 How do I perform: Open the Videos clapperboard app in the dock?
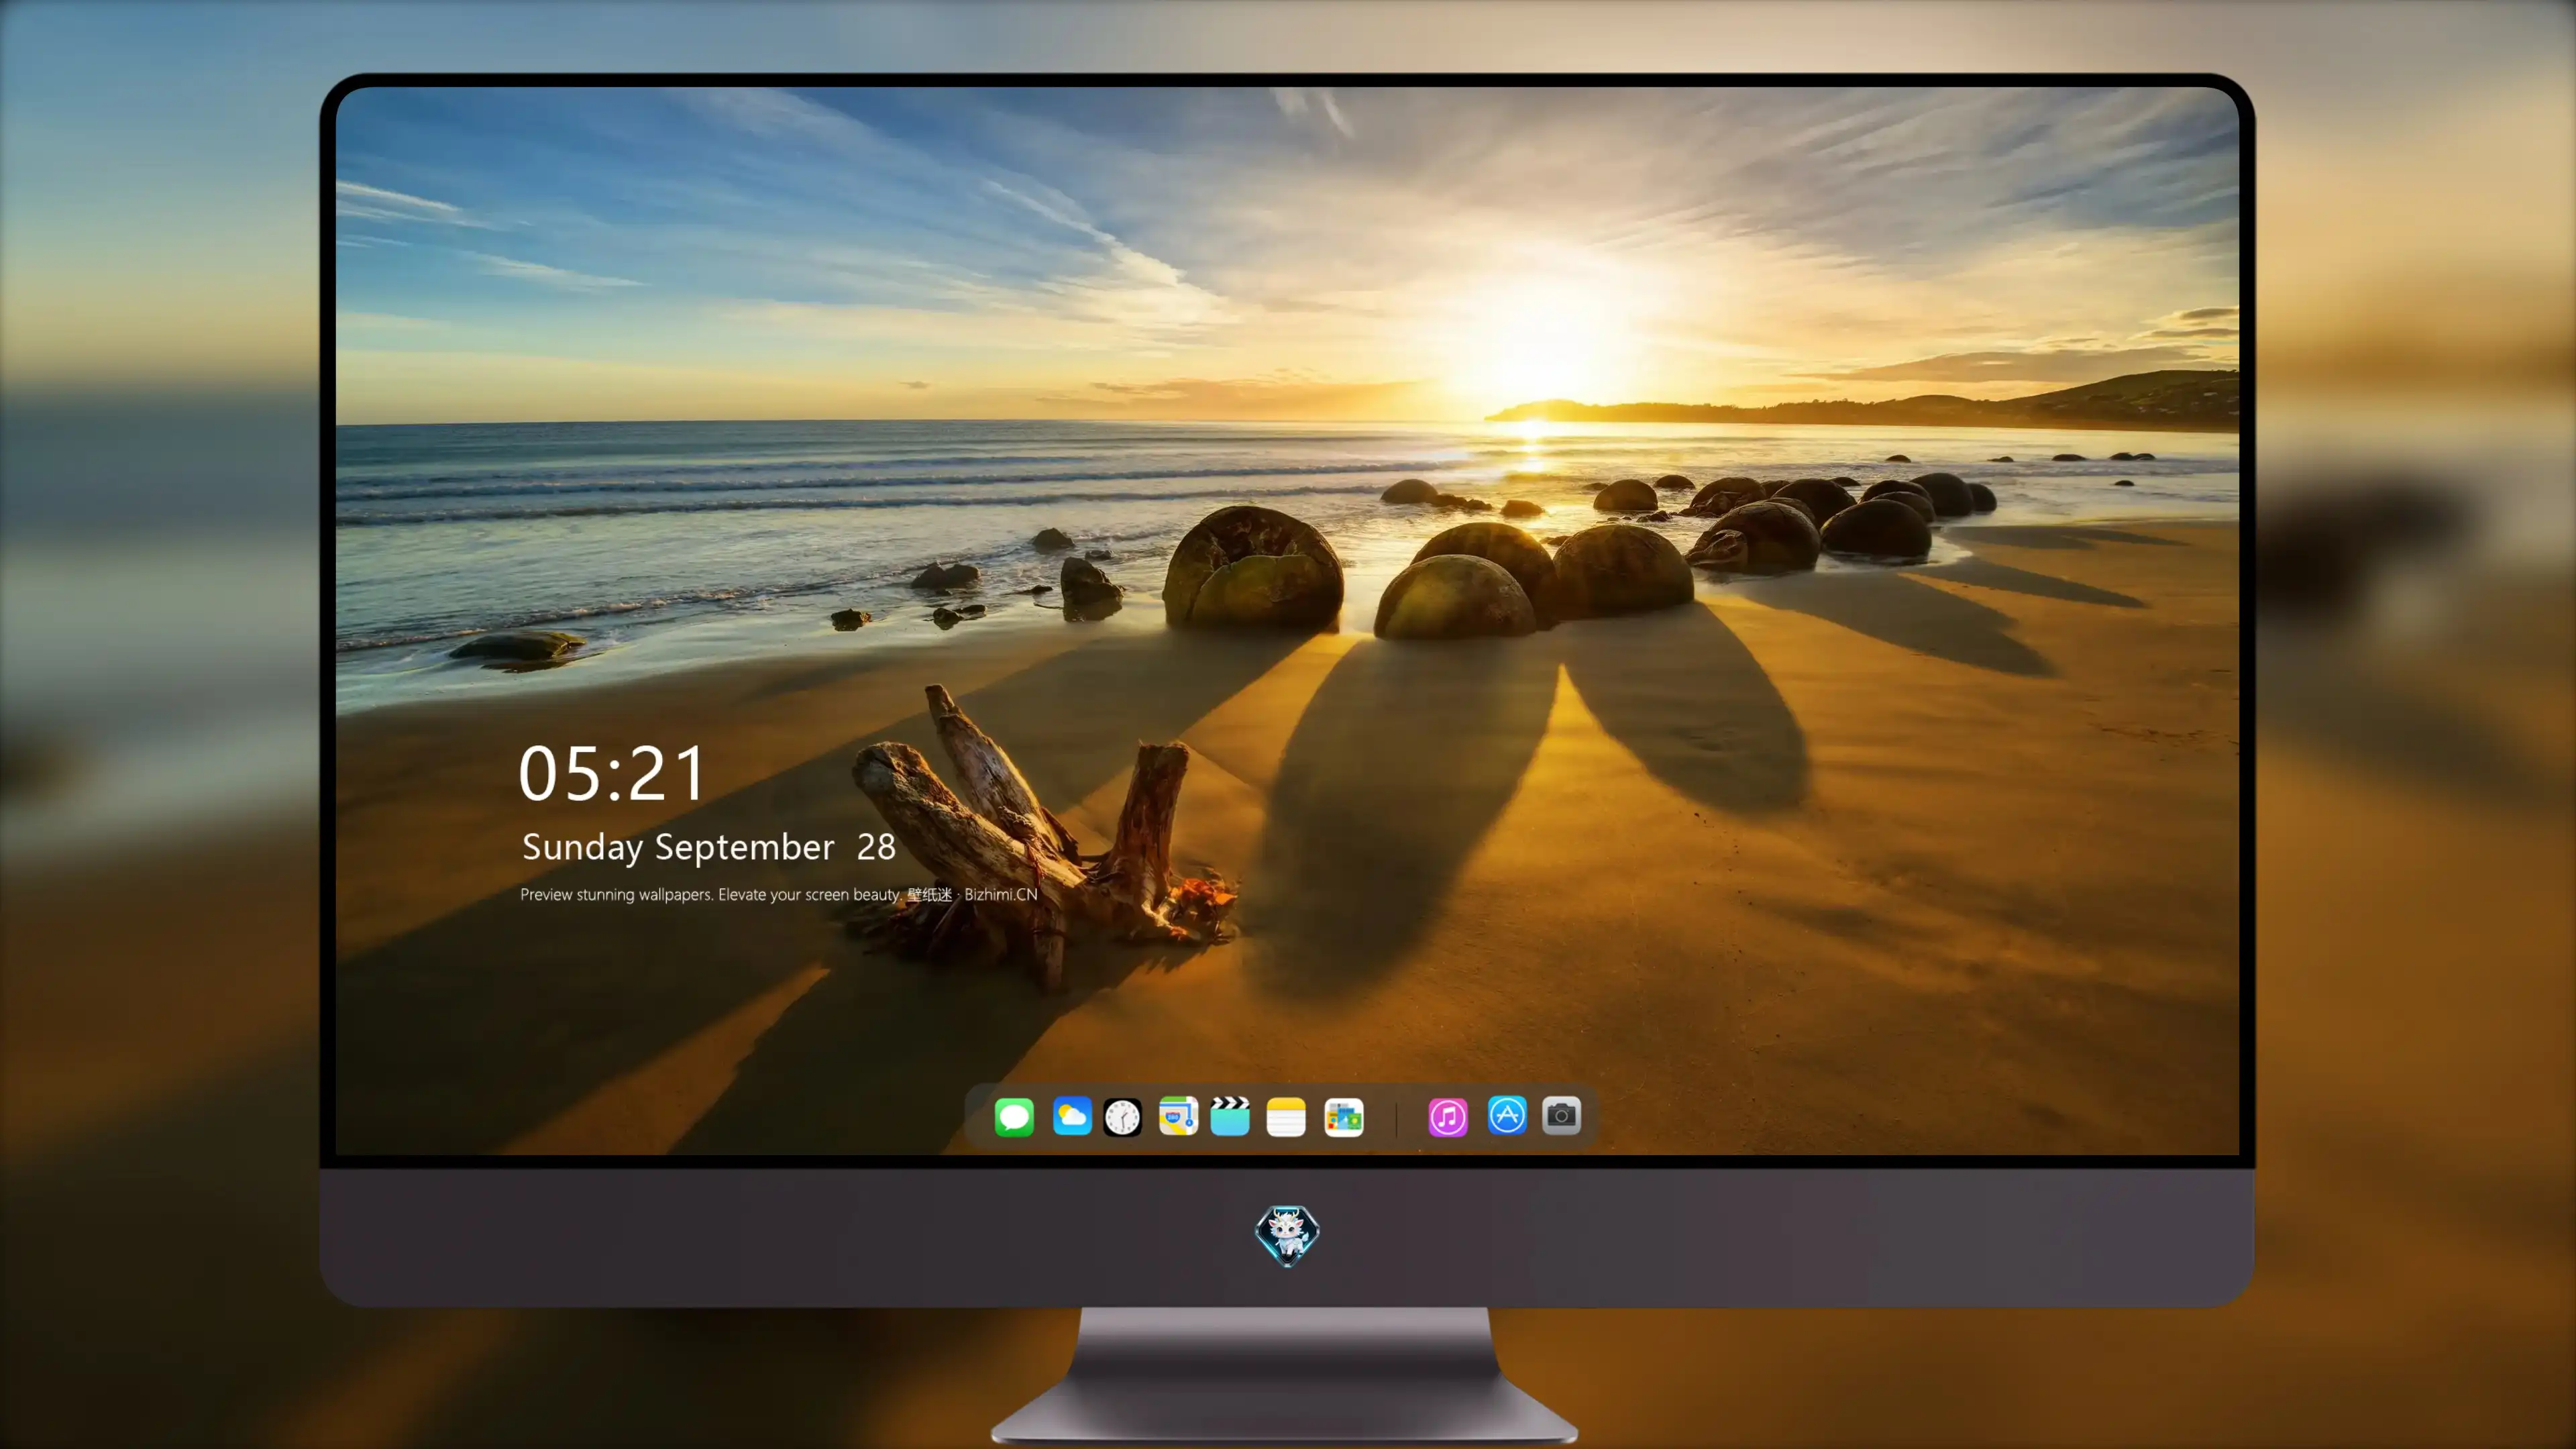click(1230, 1116)
